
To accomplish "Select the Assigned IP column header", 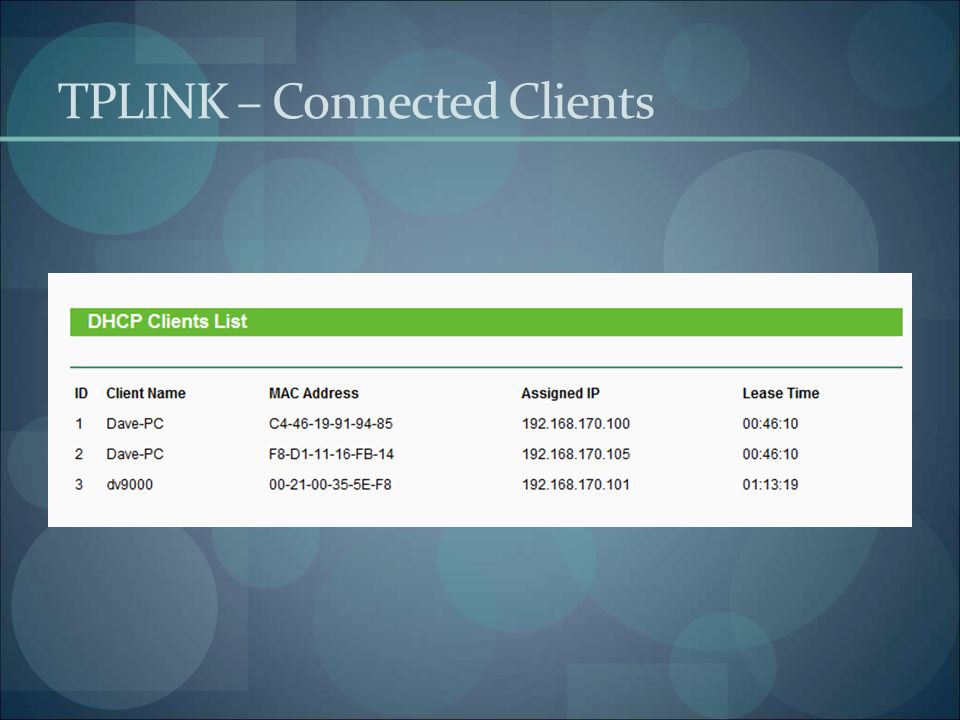I will (560, 393).
